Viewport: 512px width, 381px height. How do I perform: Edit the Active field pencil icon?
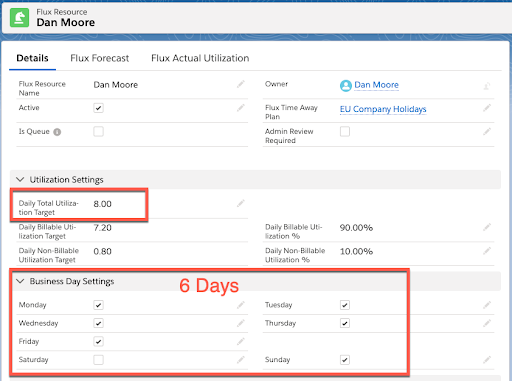tap(241, 108)
